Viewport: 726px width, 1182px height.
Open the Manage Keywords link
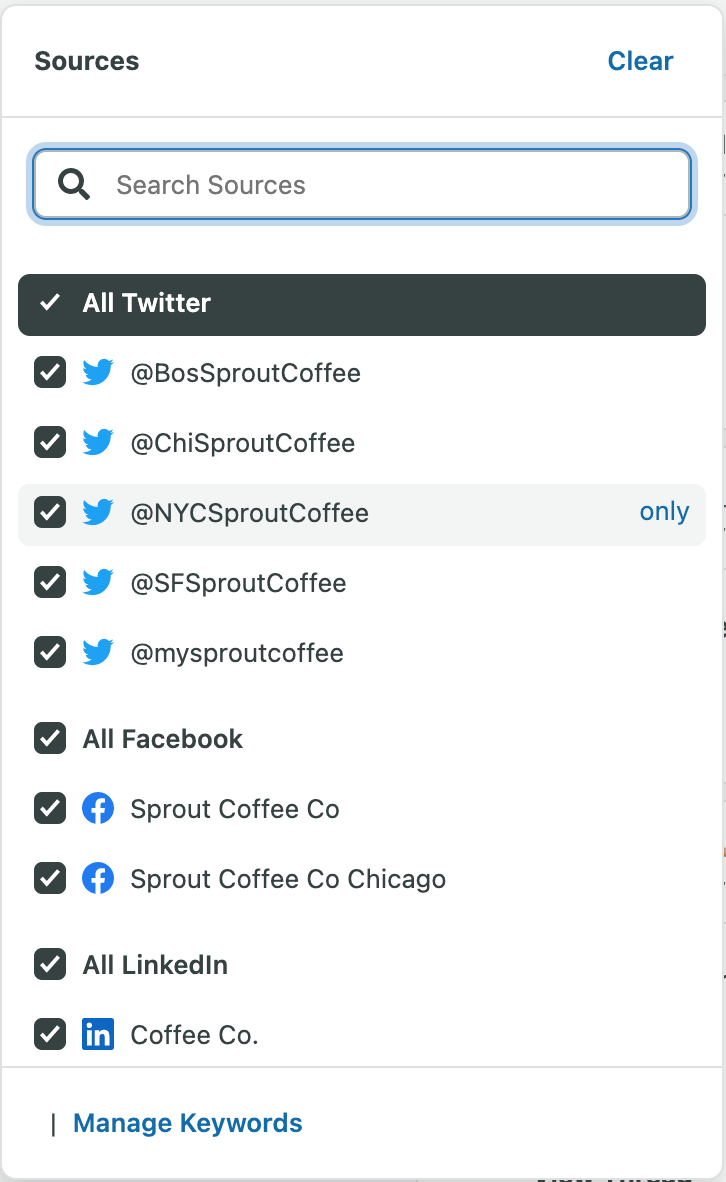click(x=188, y=1123)
